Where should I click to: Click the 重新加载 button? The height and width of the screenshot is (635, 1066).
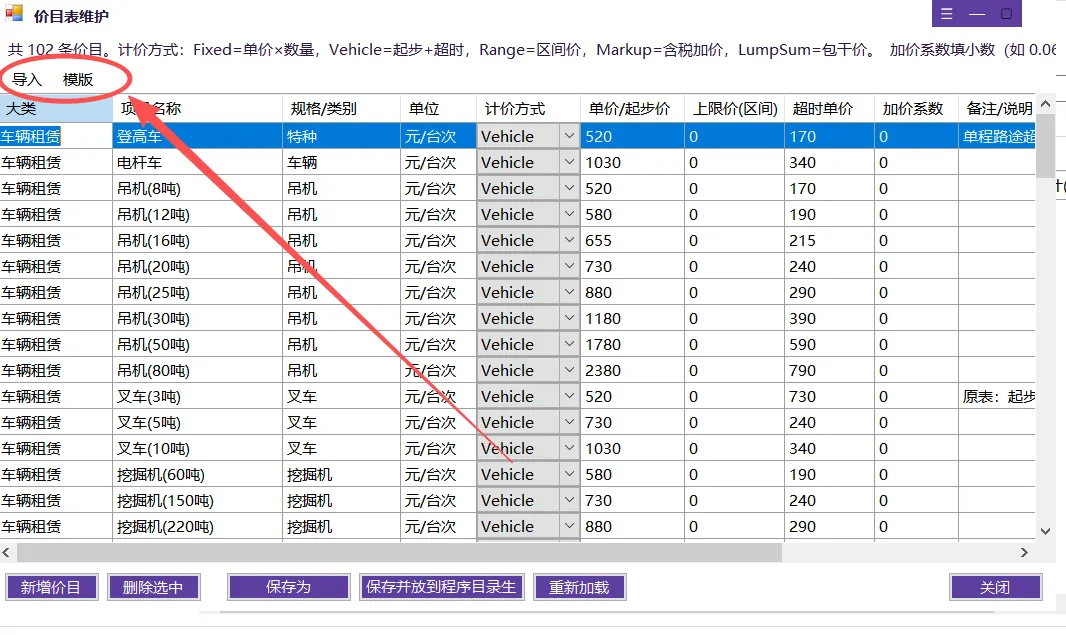(x=579, y=587)
